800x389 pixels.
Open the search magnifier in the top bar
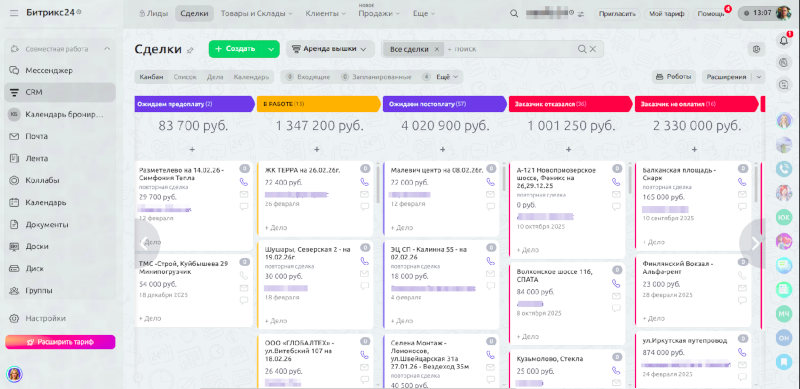pyautogui.click(x=514, y=13)
